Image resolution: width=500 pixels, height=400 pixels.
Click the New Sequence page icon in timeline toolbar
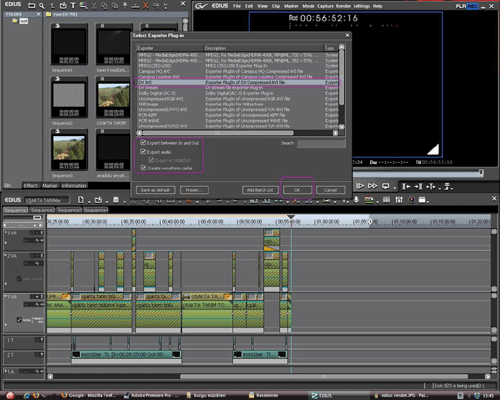point(81,200)
